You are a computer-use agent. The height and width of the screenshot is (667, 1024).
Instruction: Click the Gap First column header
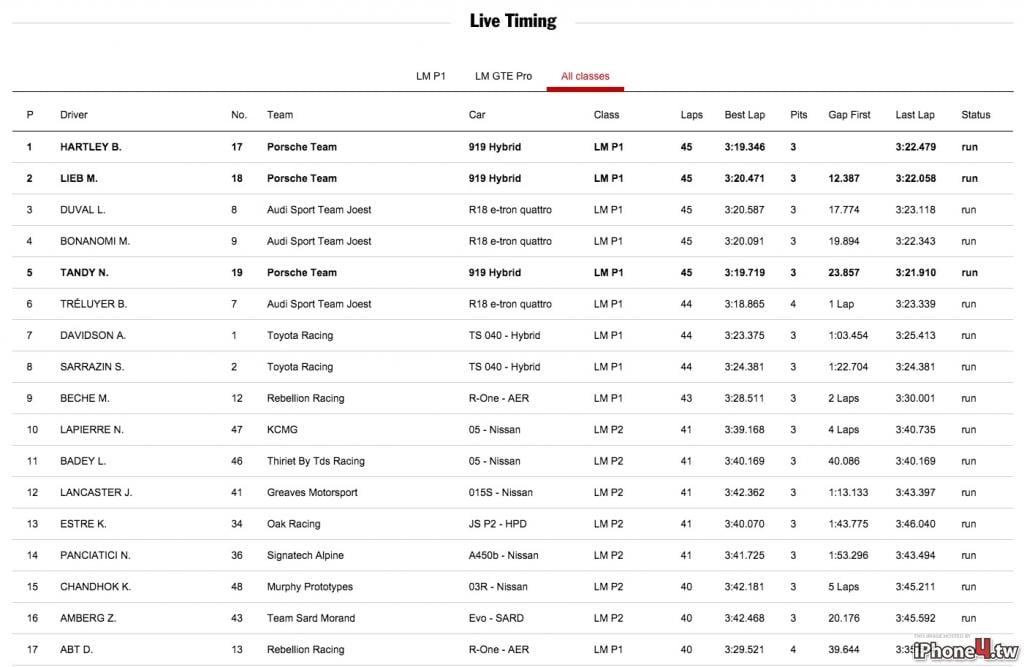coord(849,115)
